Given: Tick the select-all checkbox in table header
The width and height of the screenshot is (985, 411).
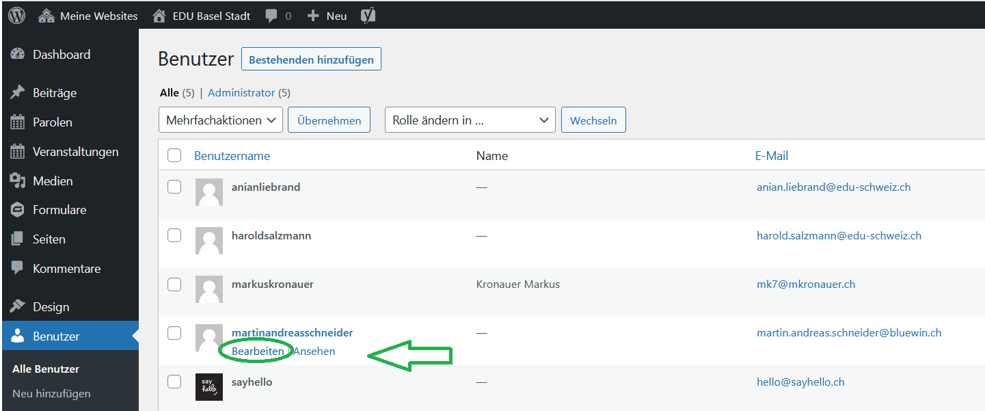Looking at the screenshot, I should click(x=175, y=156).
